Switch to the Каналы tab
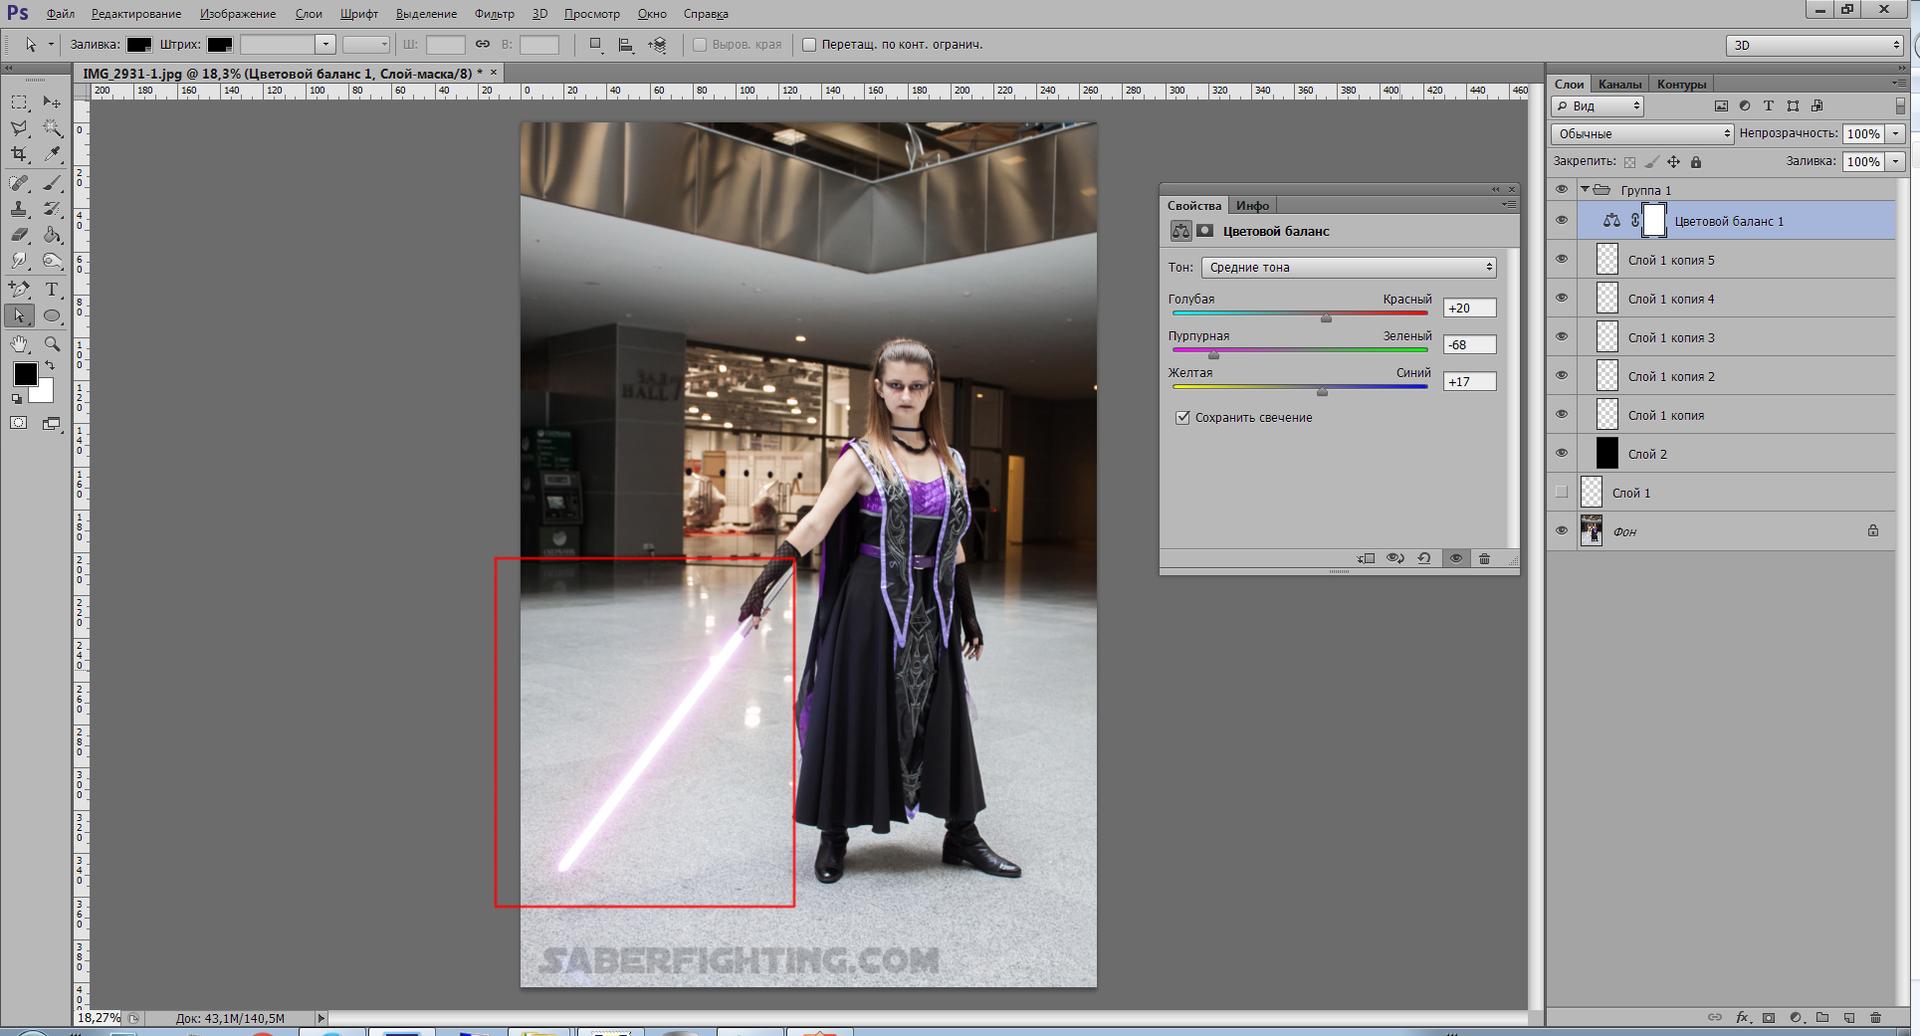The height and width of the screenshot is (1036, 1920). [x=1619, y=84]
